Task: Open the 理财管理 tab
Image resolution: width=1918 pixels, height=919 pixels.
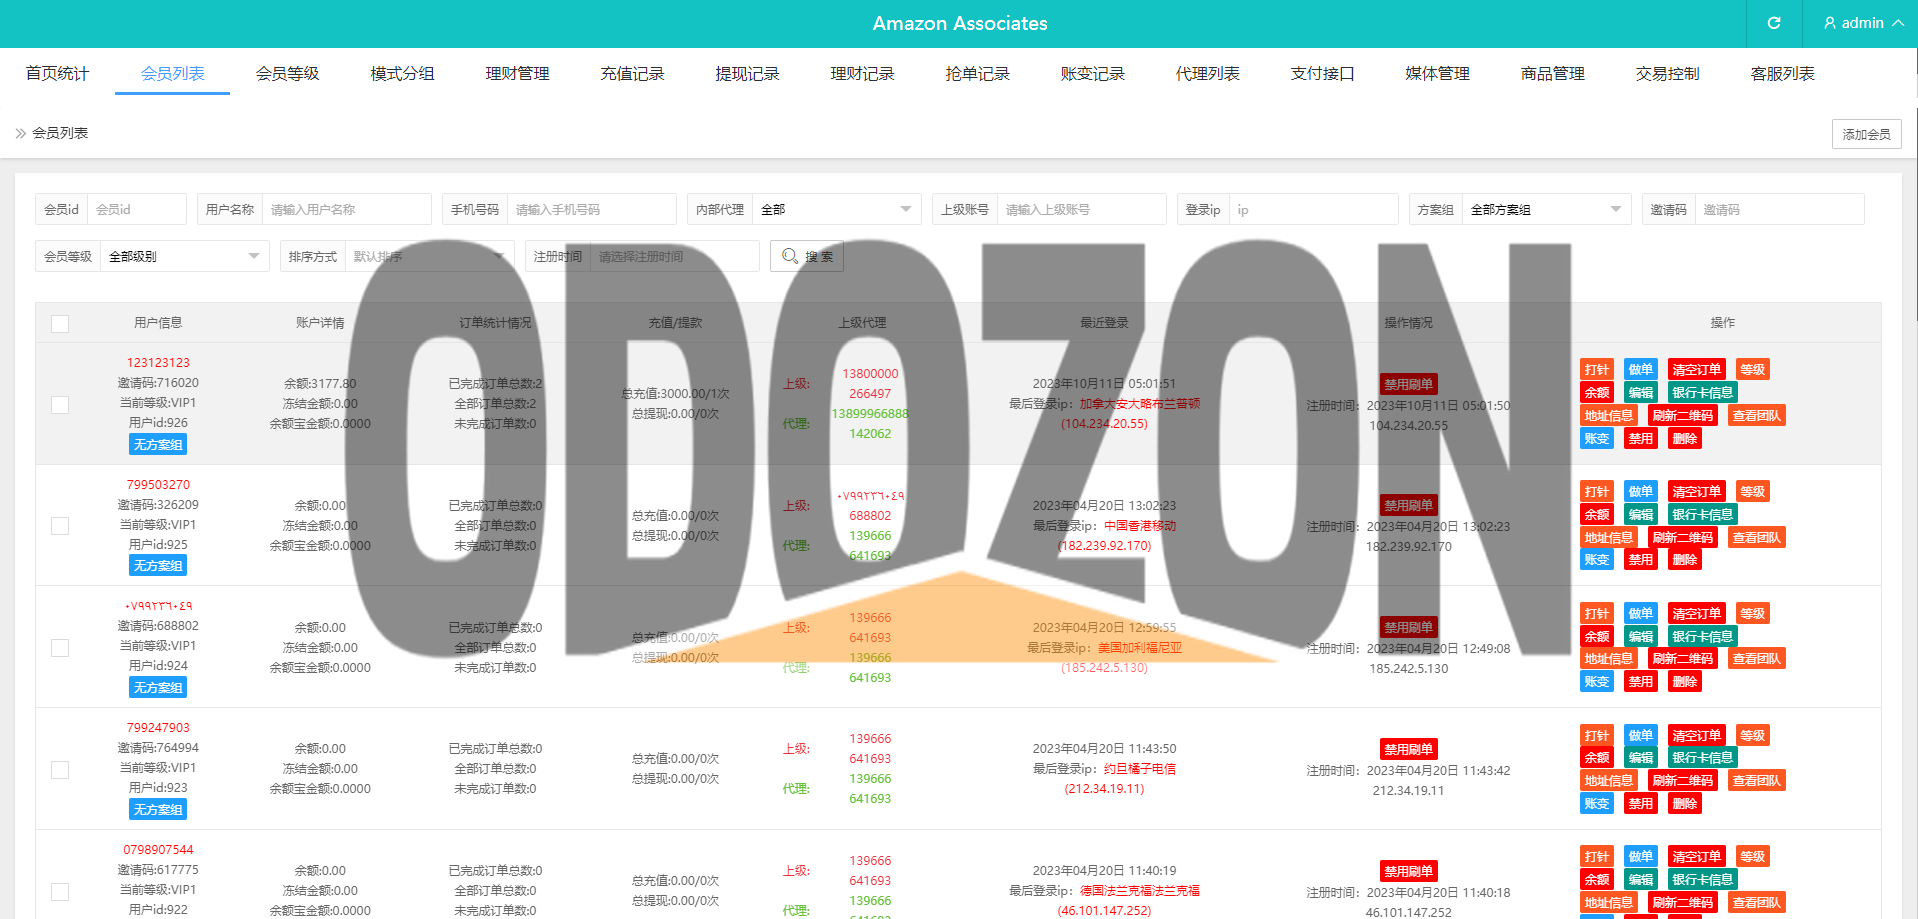Action: tap(517, 73)
